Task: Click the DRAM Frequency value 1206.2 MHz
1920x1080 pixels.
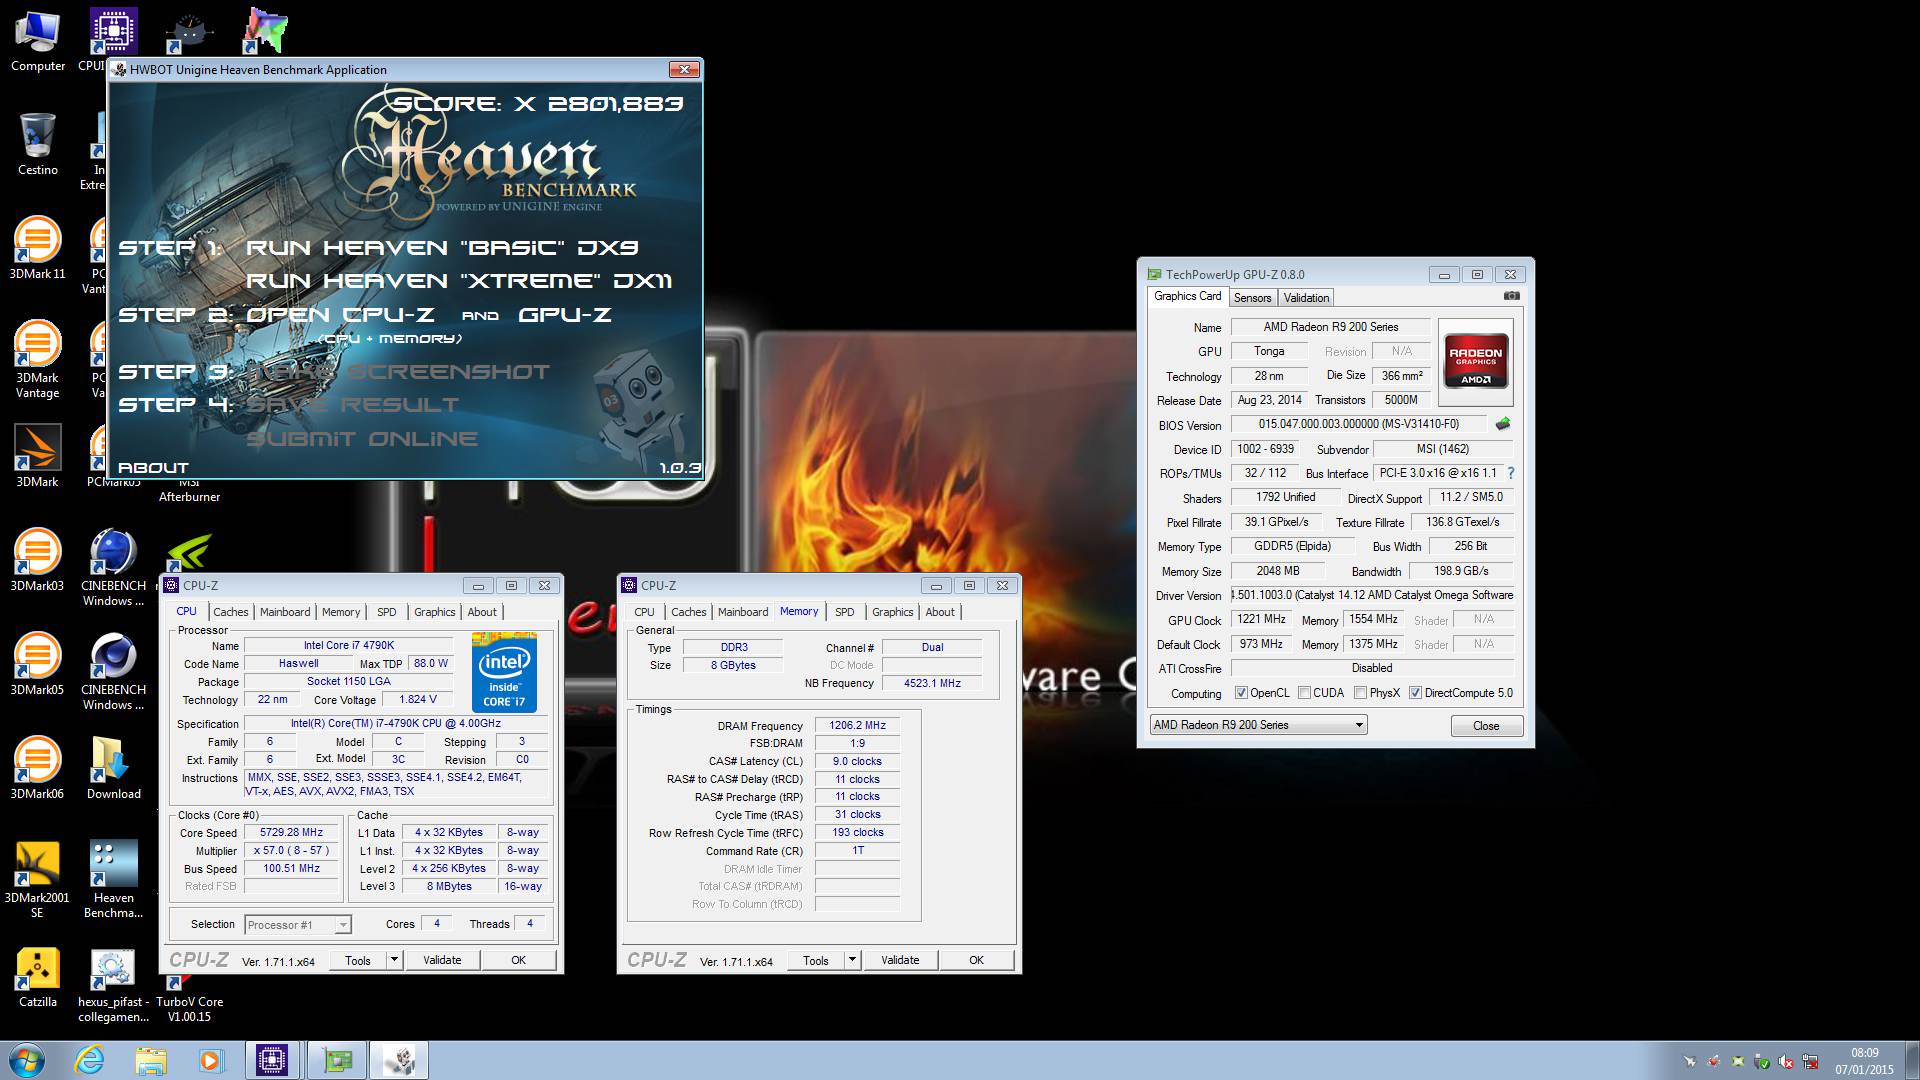Action: point(857,726)
